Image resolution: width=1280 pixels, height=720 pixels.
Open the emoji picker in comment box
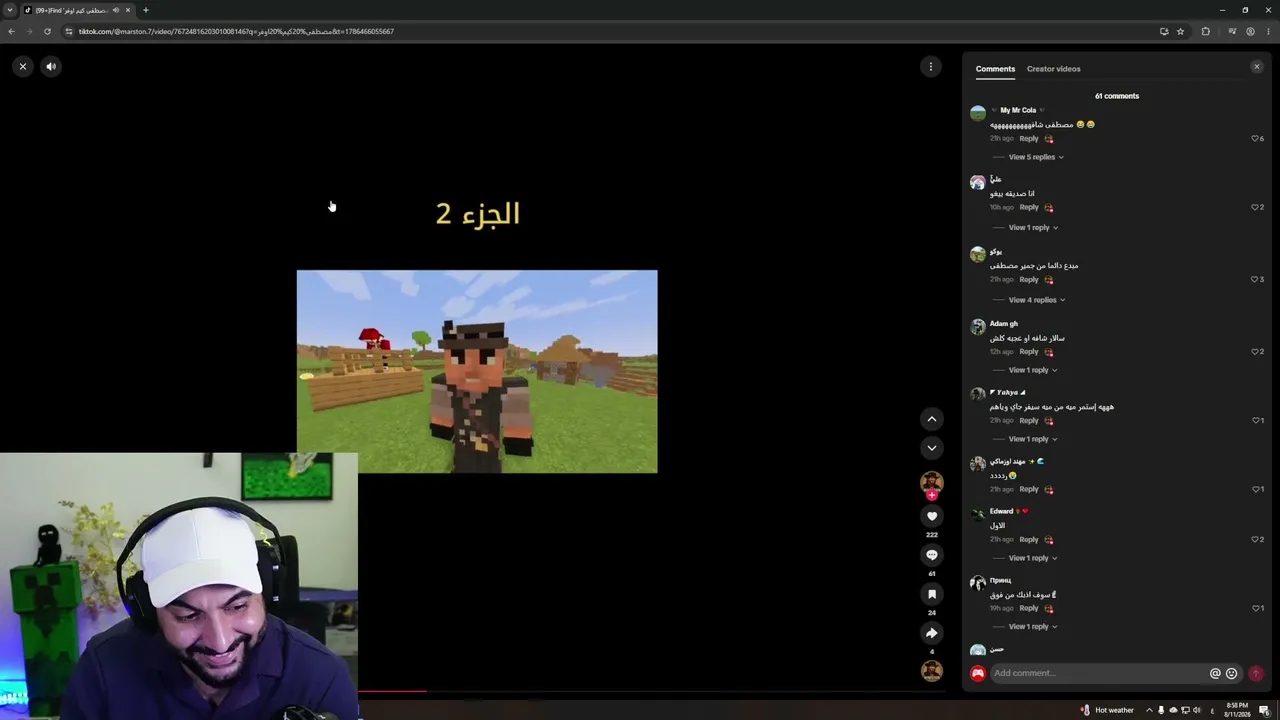1232,674
